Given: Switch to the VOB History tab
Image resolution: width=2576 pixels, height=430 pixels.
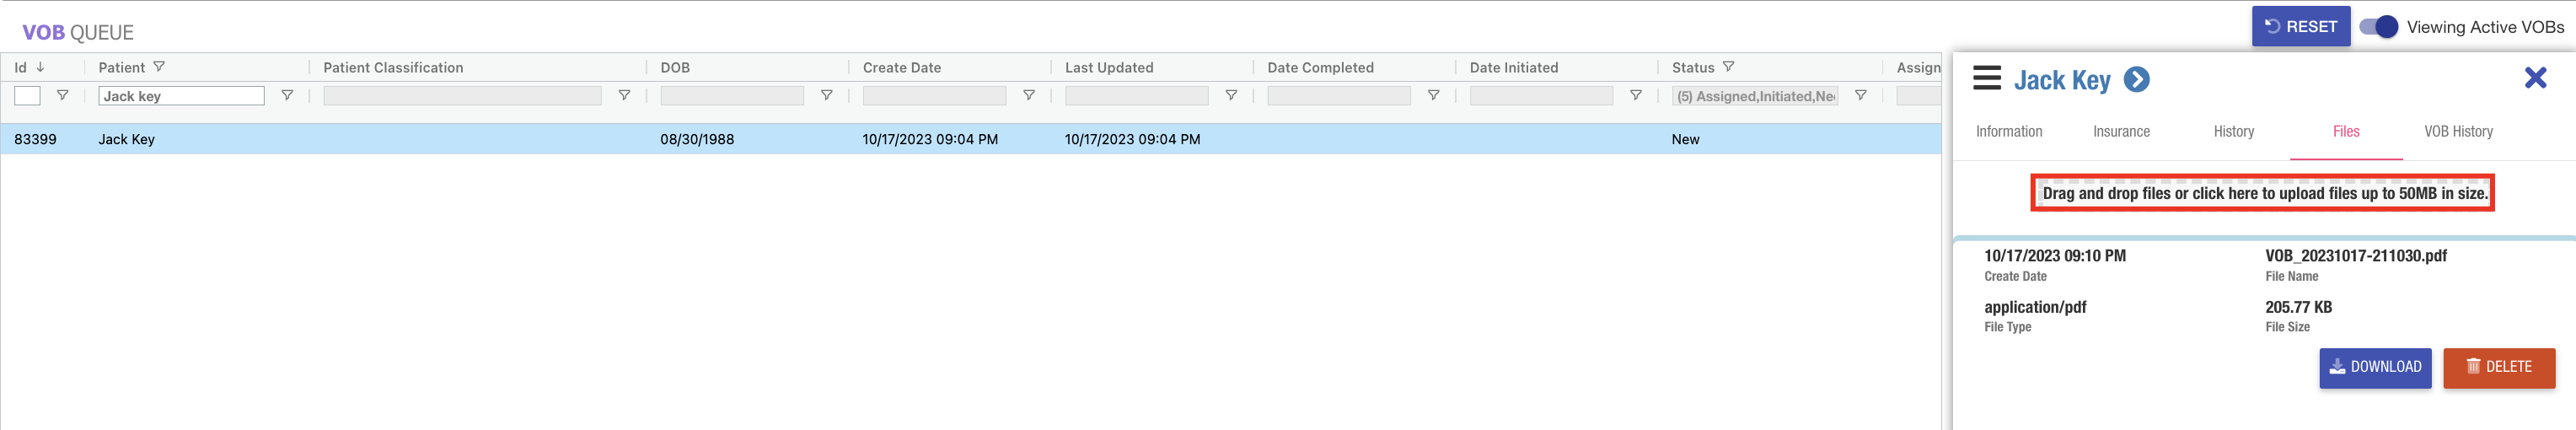Looking at the screenshot, I should point(2457,132).
